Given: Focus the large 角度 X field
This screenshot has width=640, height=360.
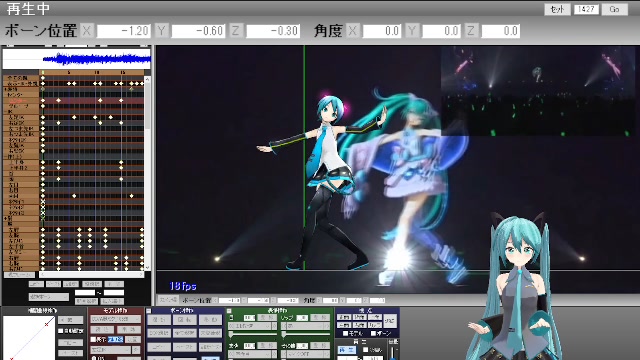Looking at the screenshot, I should click(382, 31).
